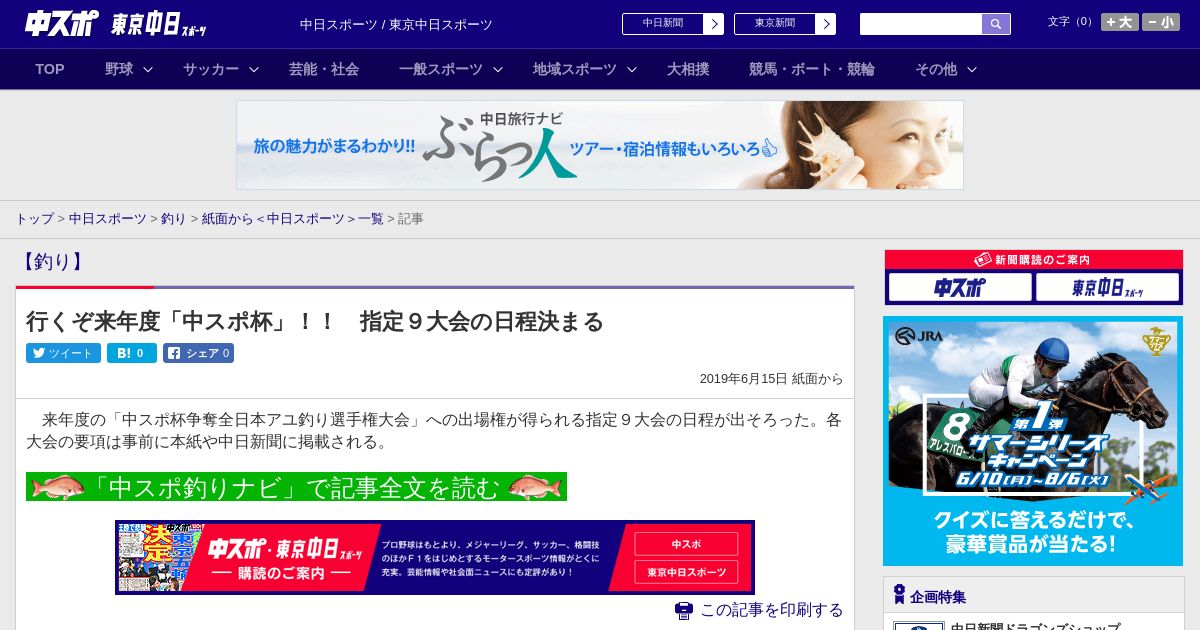Bookmark article with Hatena B! button
Image resolution: width=1200 pixels, height=630 pixels.
(x=132, y=353)
